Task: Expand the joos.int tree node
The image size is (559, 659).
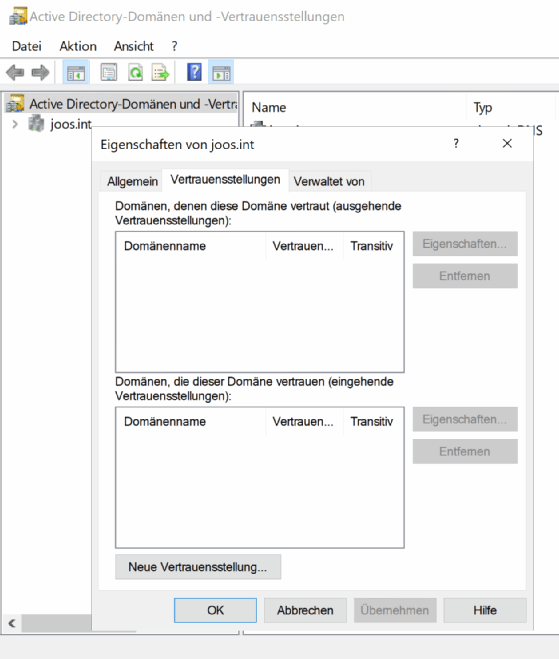Action: 15,124
